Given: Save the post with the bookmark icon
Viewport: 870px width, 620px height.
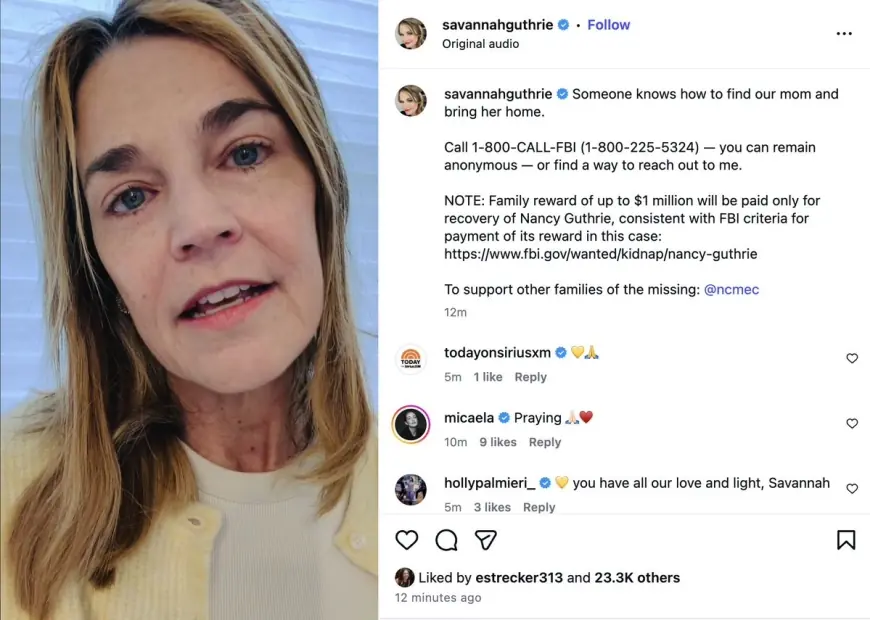Looking at the screenshot, I should coord(845,540).
